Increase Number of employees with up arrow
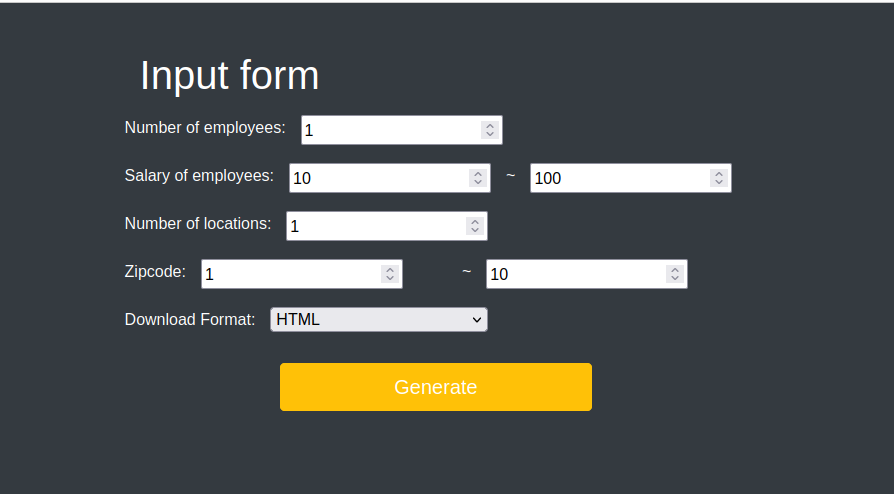Screen dimensions: 894x494 tap(490, 125)
